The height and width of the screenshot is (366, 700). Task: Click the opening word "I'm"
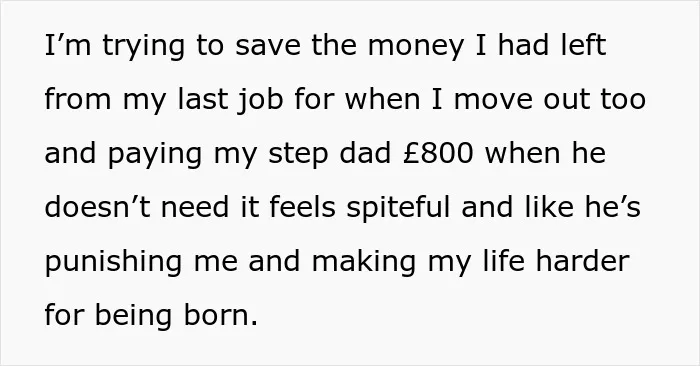(68, 45)
